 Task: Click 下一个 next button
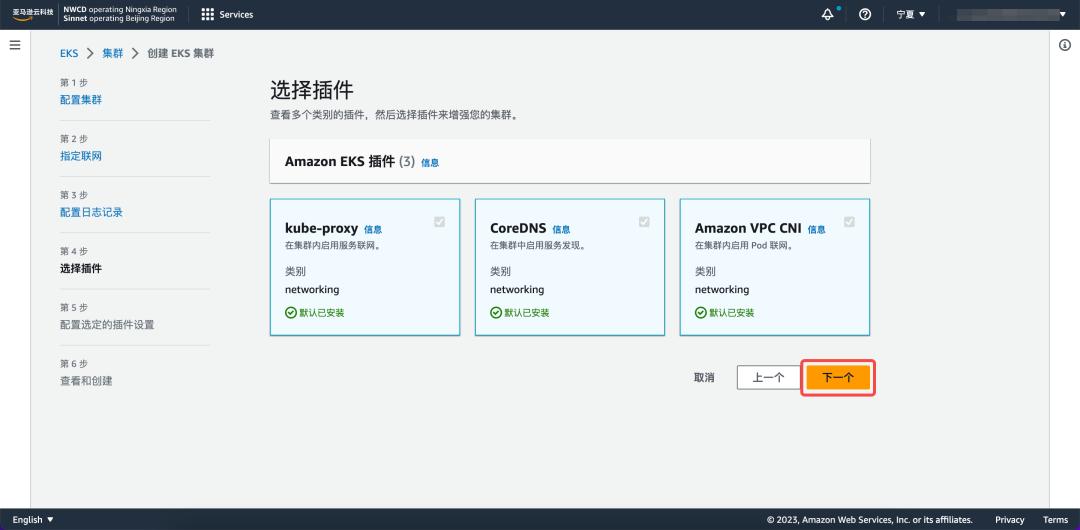coord(838,378)
